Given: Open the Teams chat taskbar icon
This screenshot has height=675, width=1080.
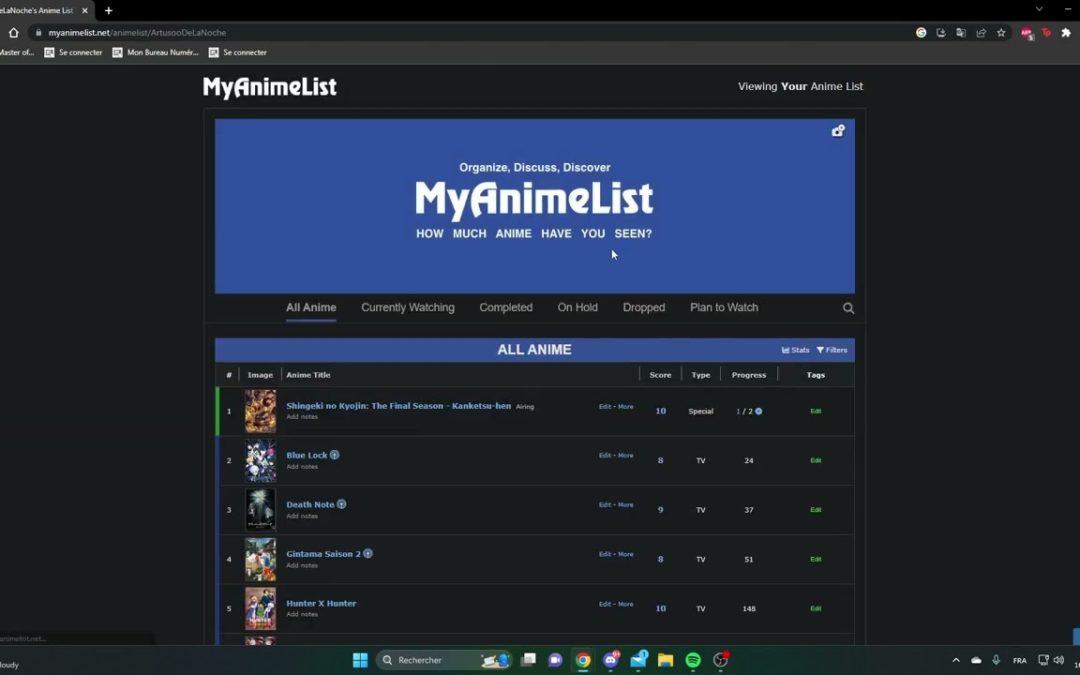Looking at the screenshot, I should pos(555,660).
